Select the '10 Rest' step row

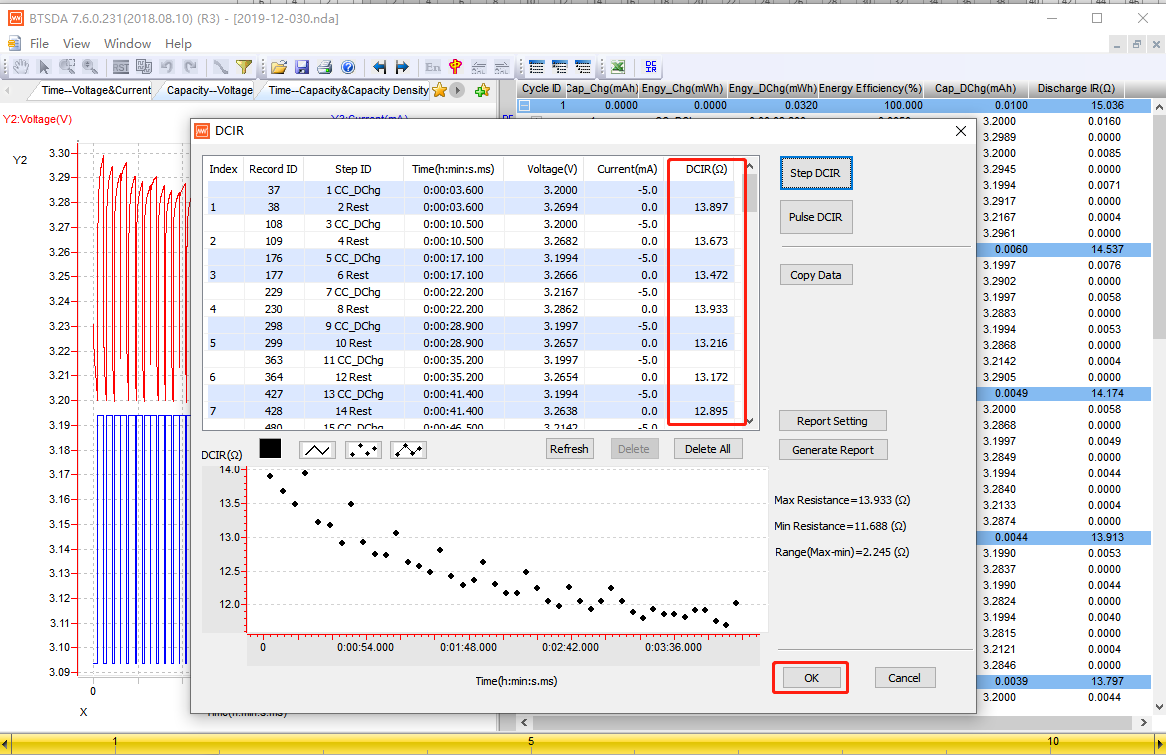(470, 344)
